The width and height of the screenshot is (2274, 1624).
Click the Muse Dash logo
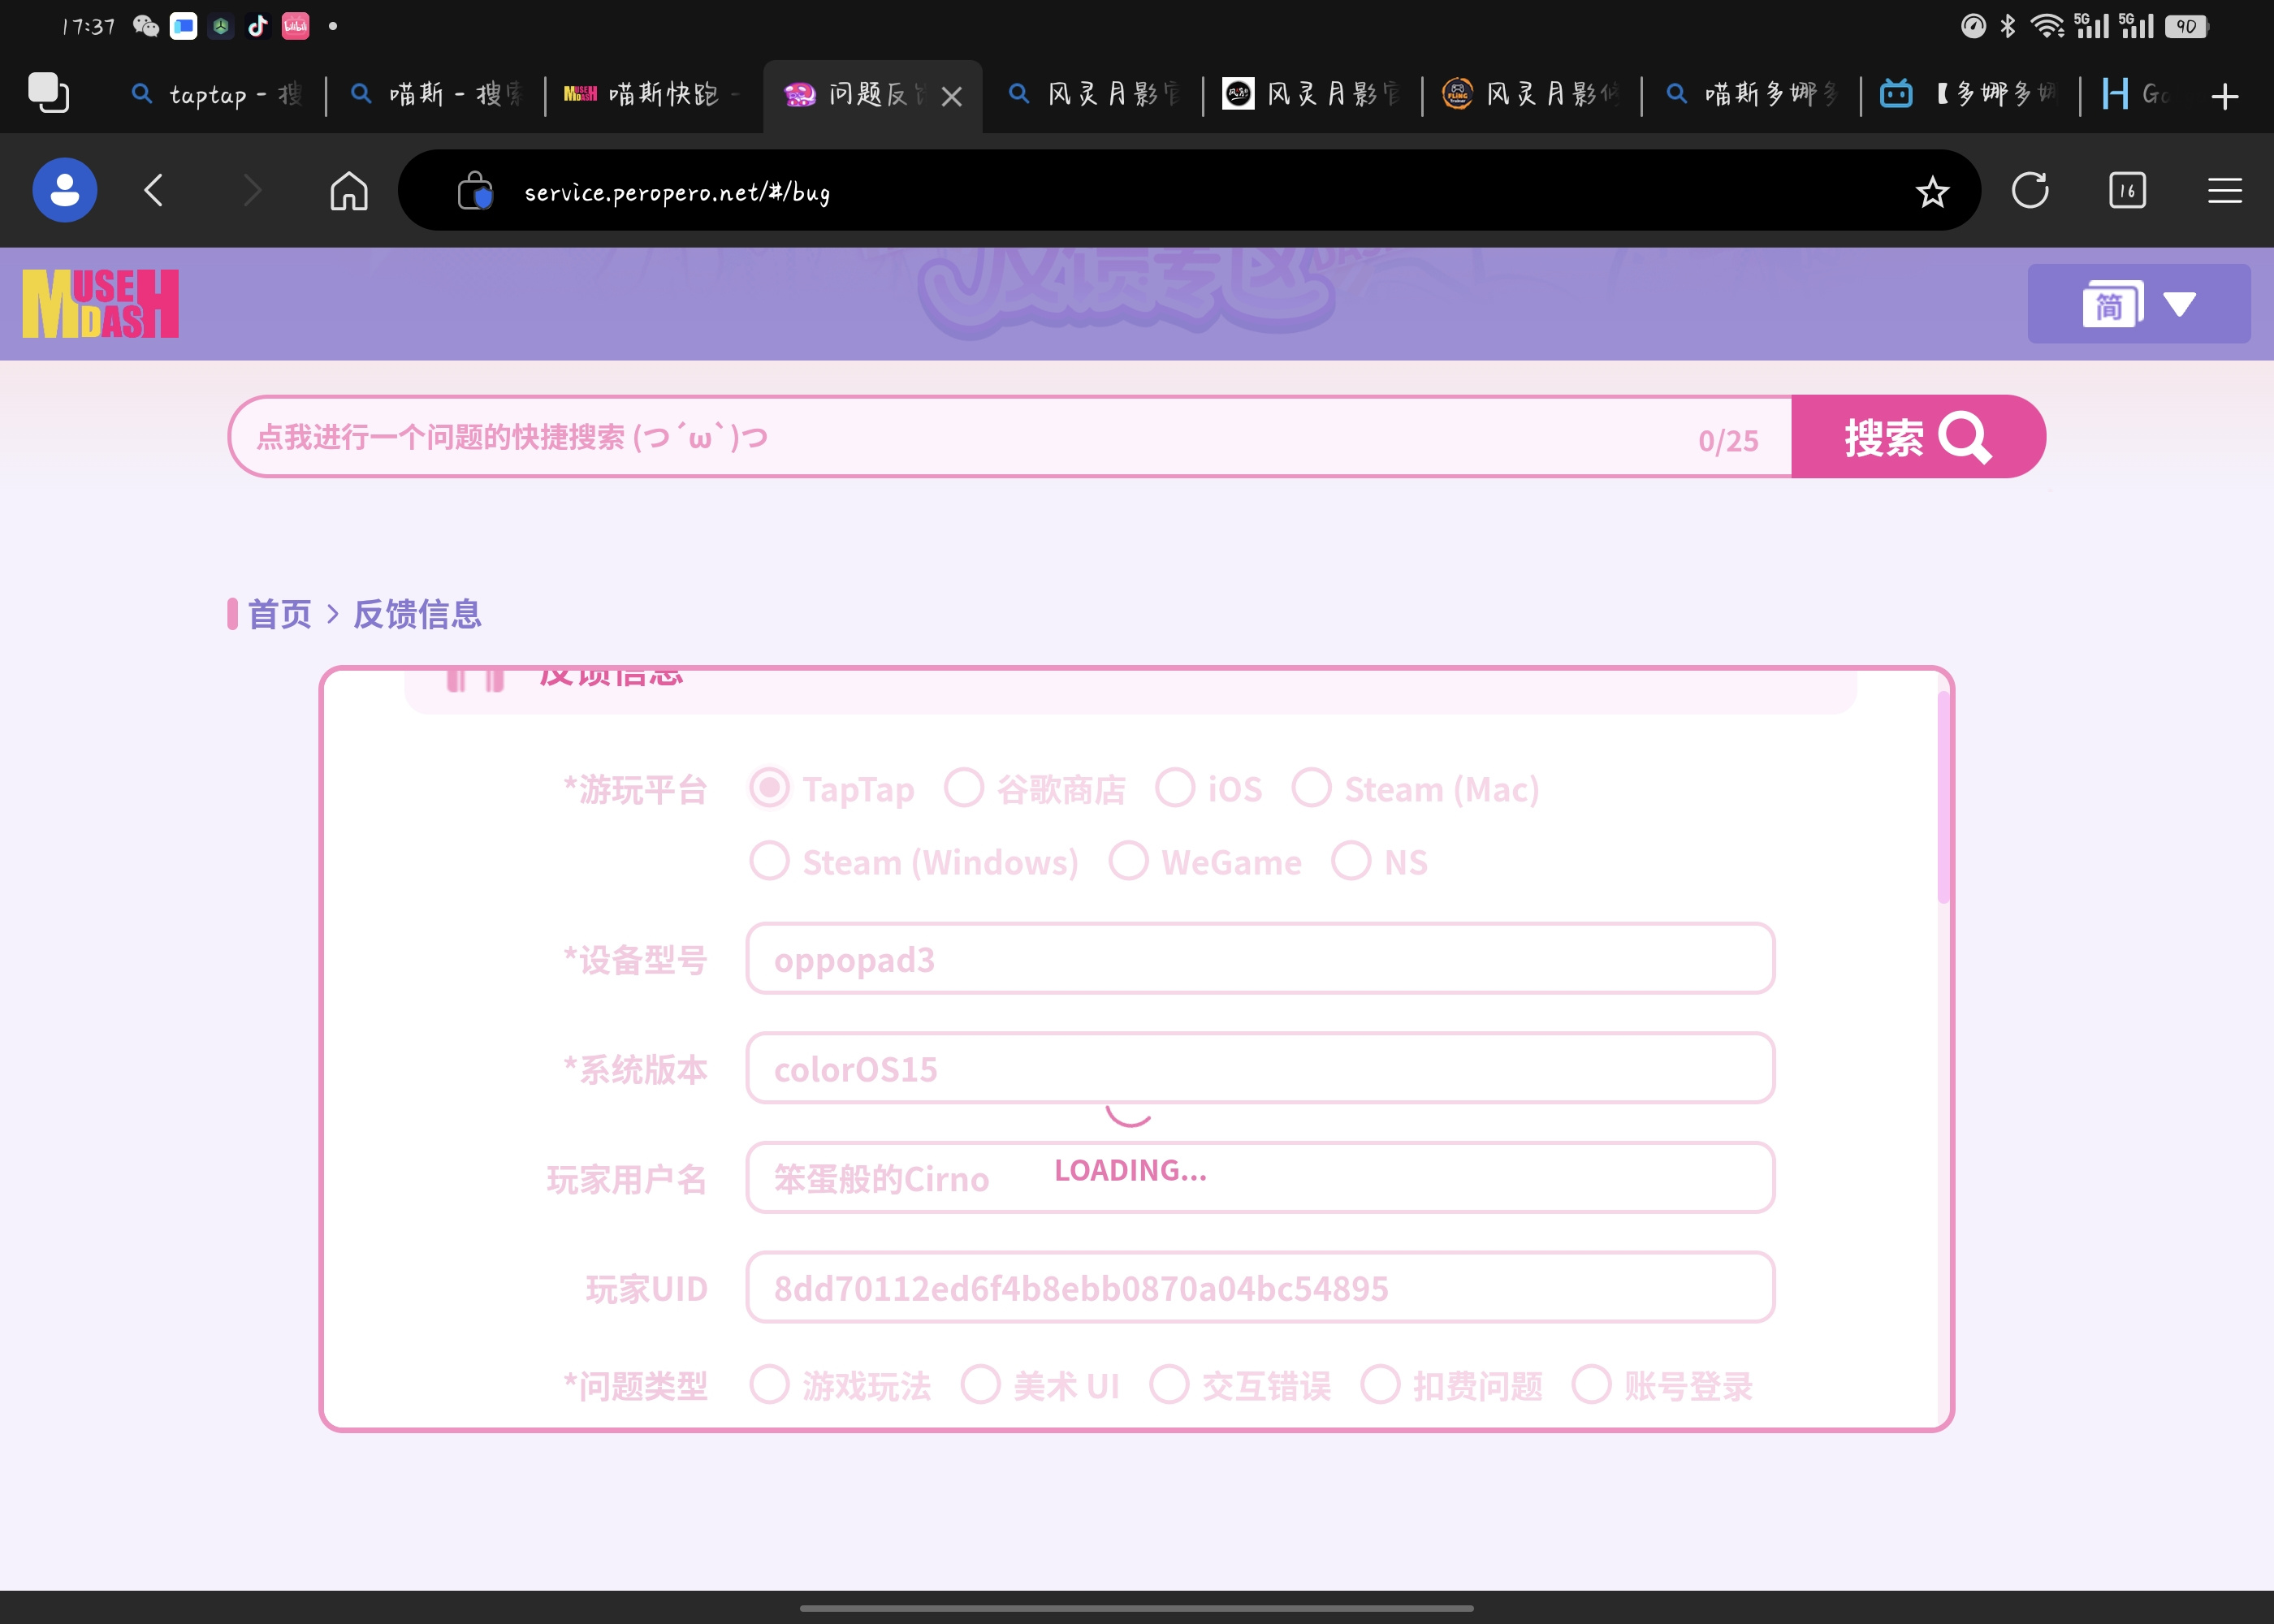click(x=101, y=303)
